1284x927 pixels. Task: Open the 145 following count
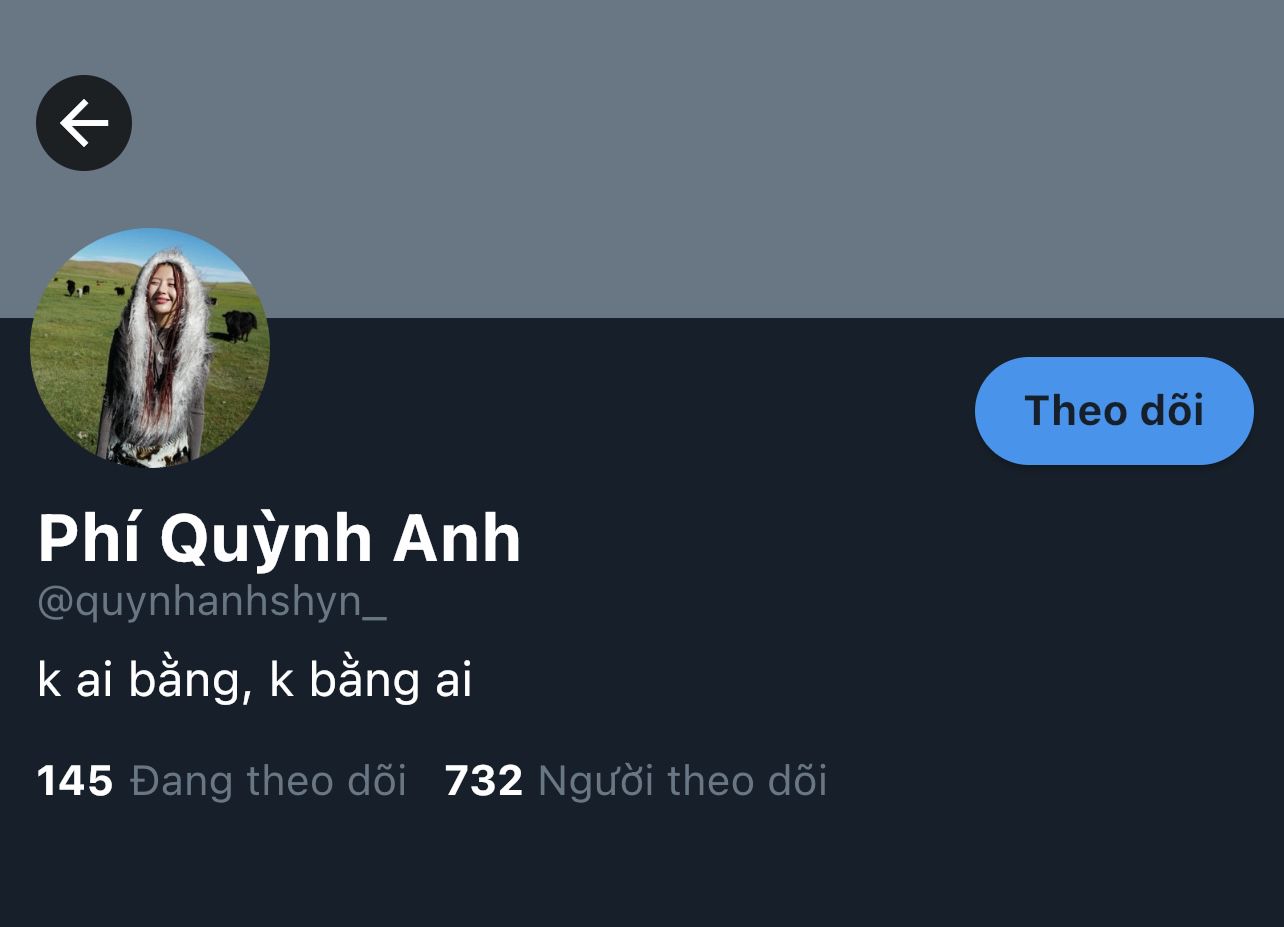click(75, 781)
